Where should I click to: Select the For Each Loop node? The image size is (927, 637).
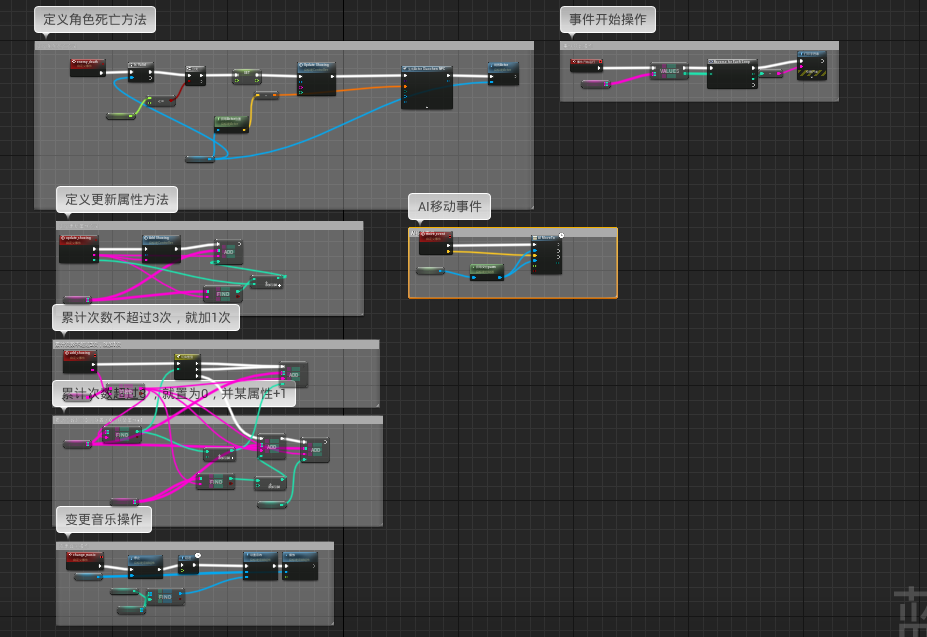pyautogui.click(x=731, y=73)
